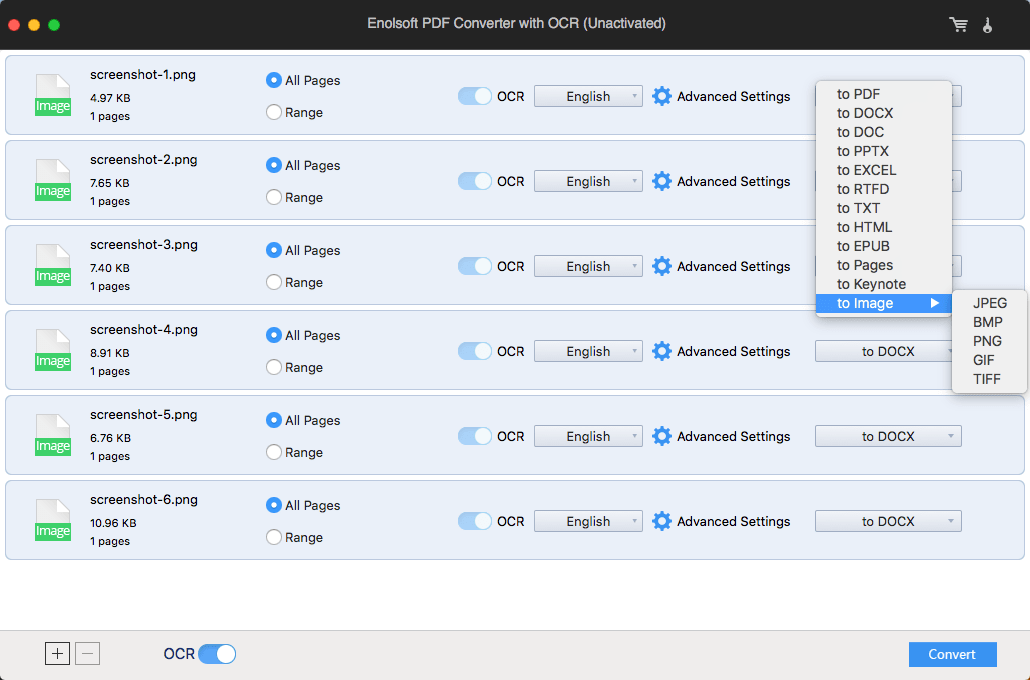Select All Pages radio for screenshot-2.png
Screen dimensions: 1030x680
[274, 165]
